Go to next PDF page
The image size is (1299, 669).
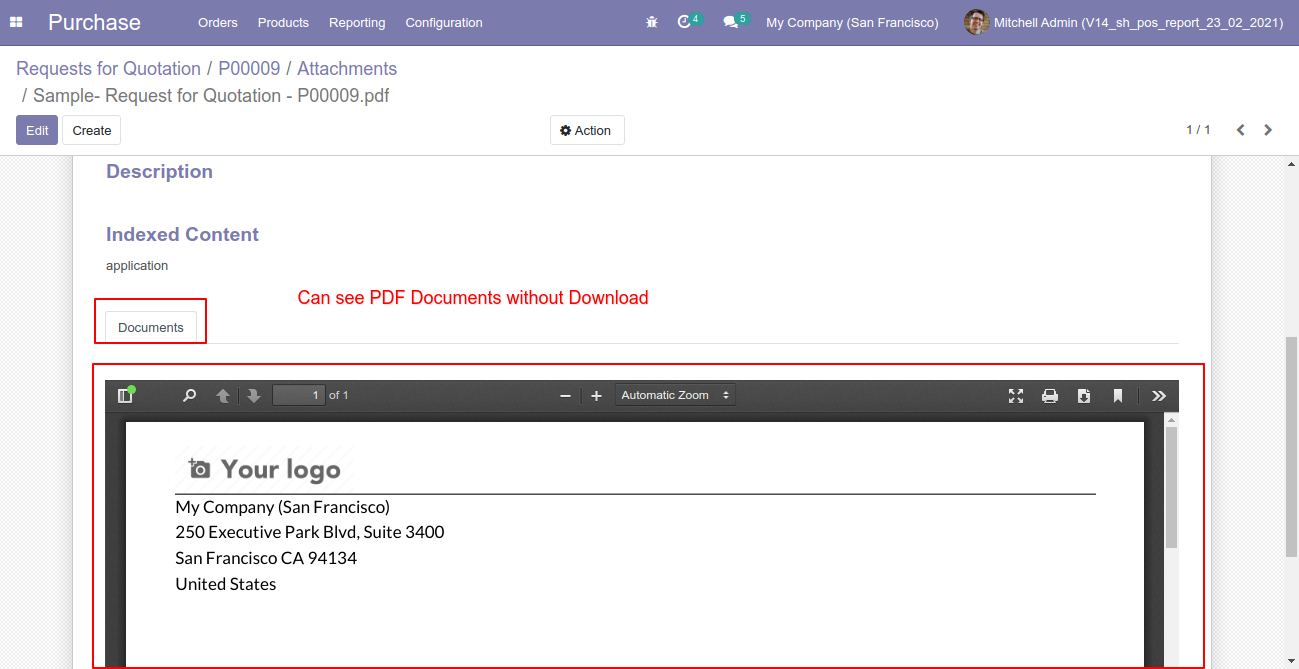(x=254, y=396)
